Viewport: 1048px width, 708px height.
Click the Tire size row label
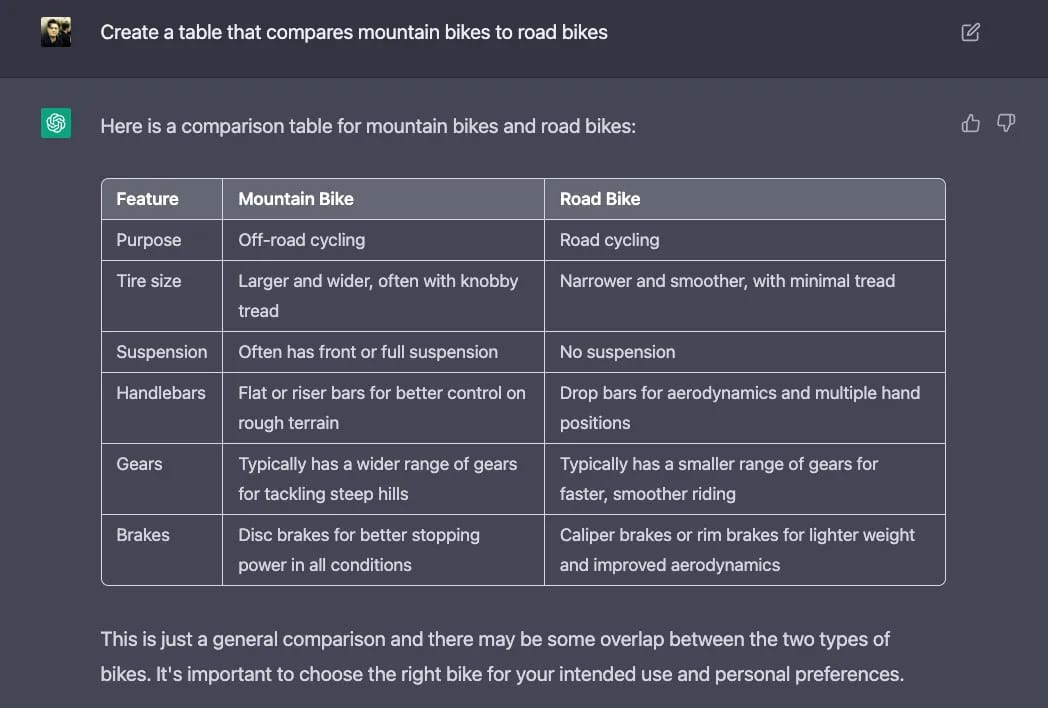click(149, 281)
